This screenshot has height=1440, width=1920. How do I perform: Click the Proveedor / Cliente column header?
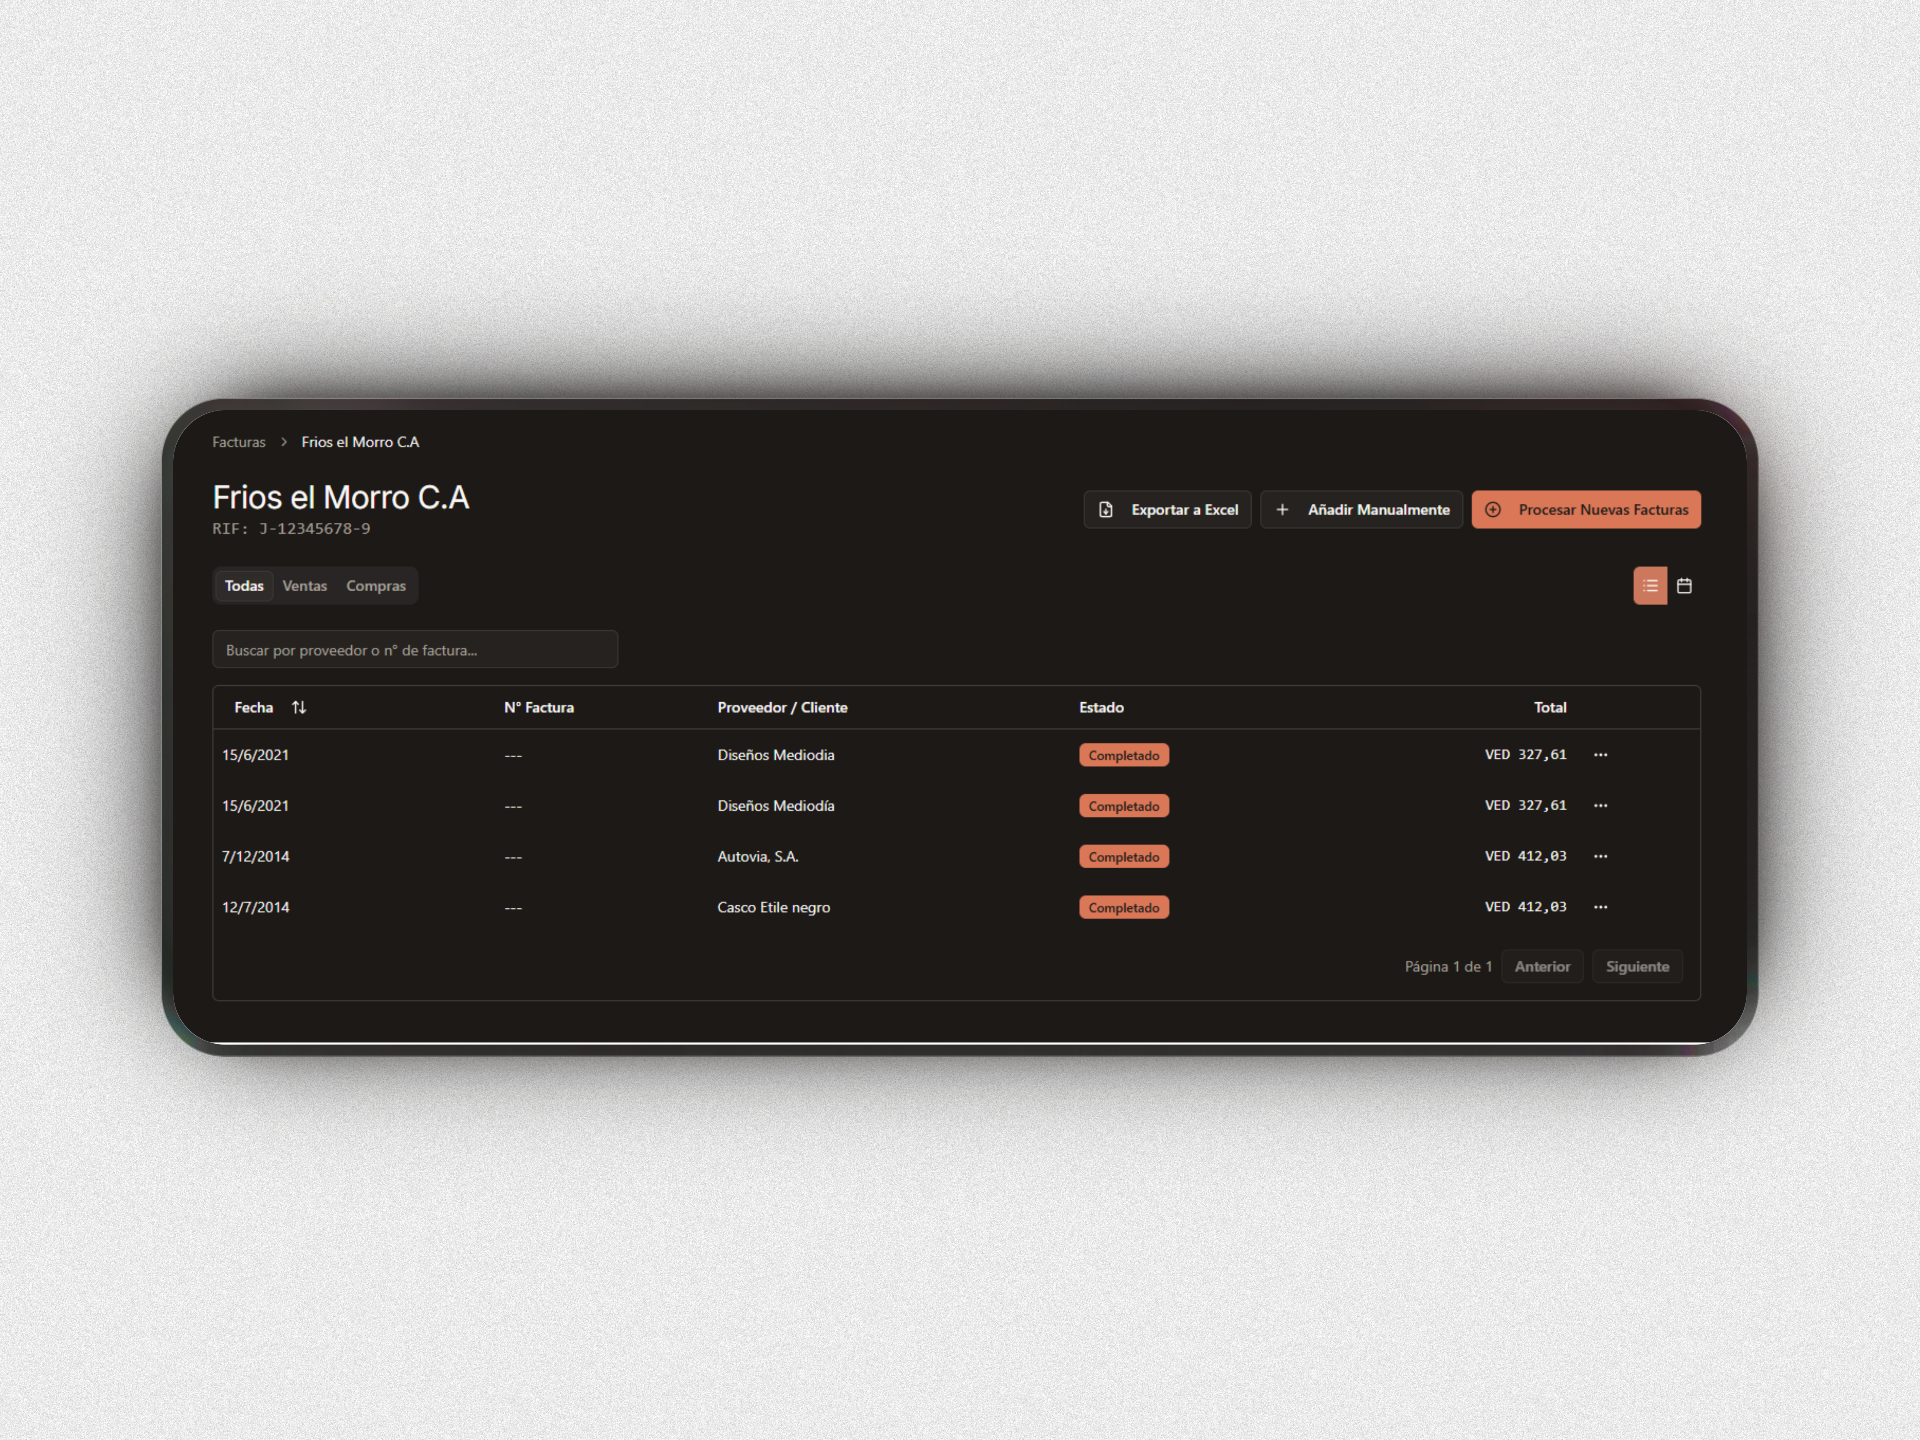coord(782,707)
